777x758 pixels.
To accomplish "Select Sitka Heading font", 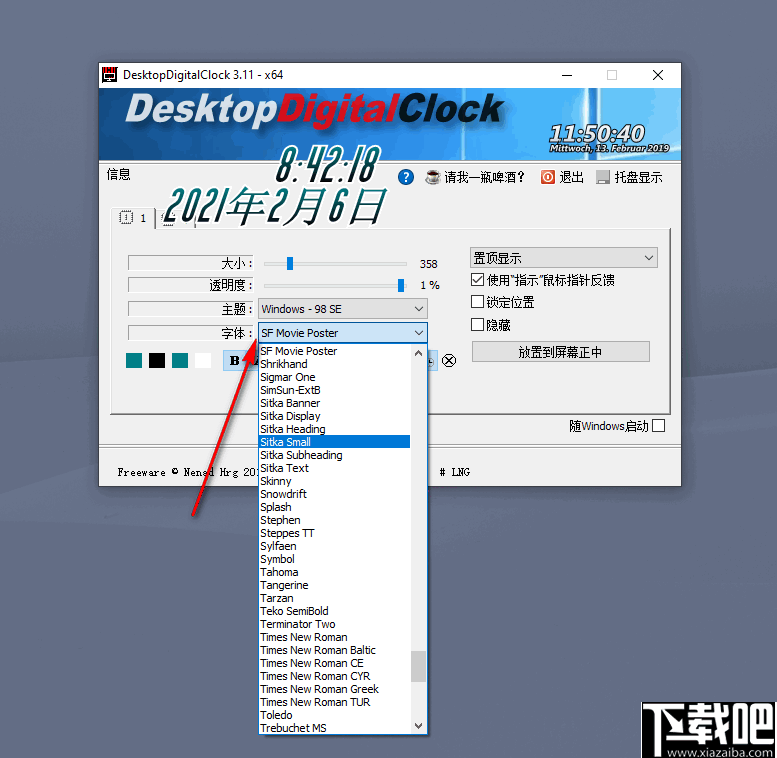I will tap(334, 429).
